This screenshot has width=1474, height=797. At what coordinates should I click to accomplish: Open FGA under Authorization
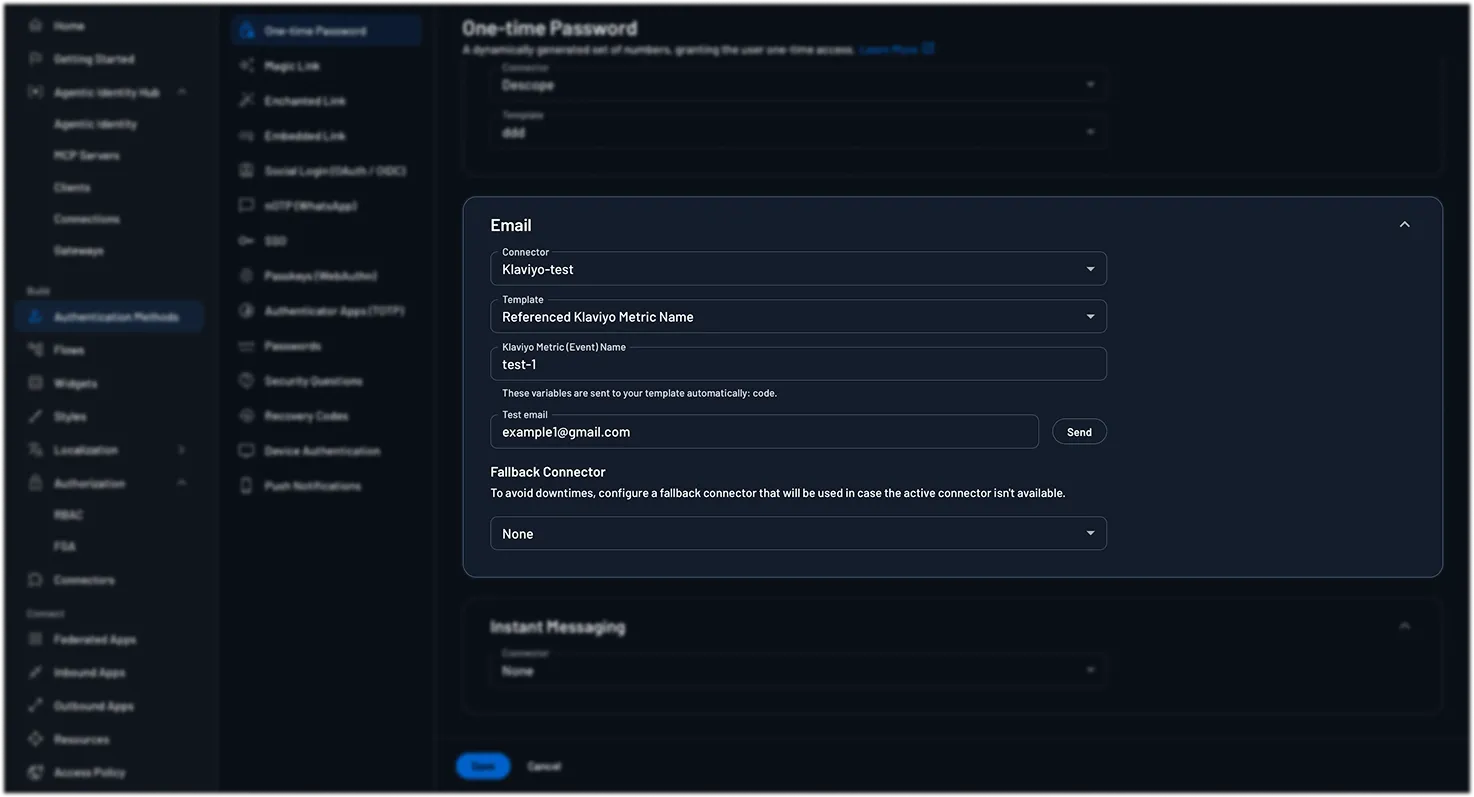(65, 547)
